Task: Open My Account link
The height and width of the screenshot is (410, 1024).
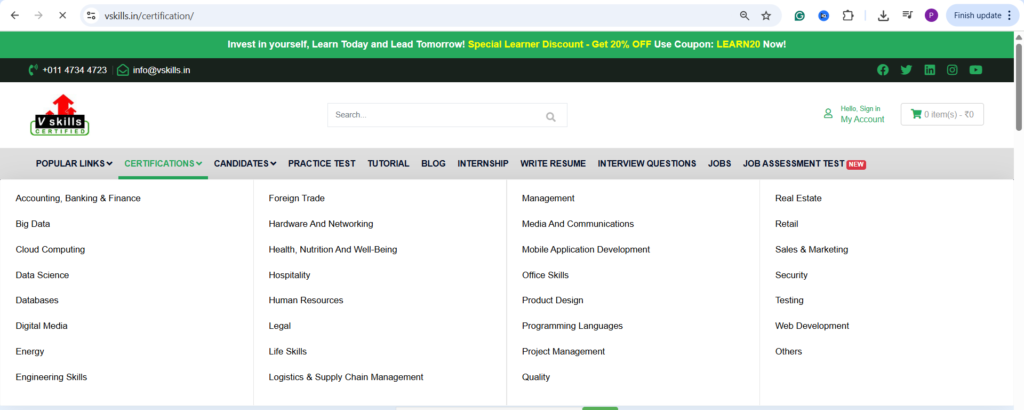Action: click(x=862, y=119)
